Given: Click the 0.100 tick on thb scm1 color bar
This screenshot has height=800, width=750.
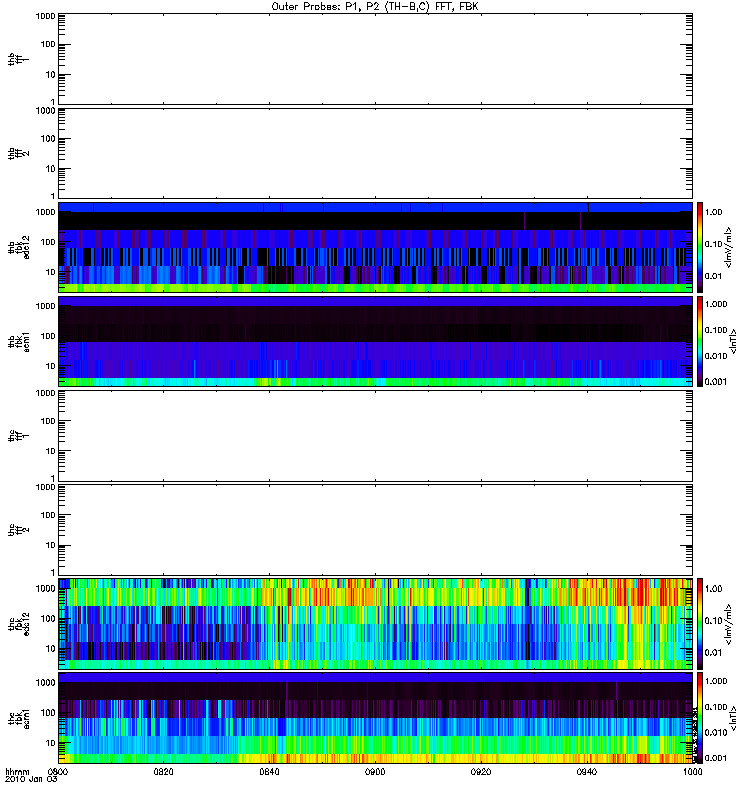Looking at the screenshot, I should [x=716, y=330].
